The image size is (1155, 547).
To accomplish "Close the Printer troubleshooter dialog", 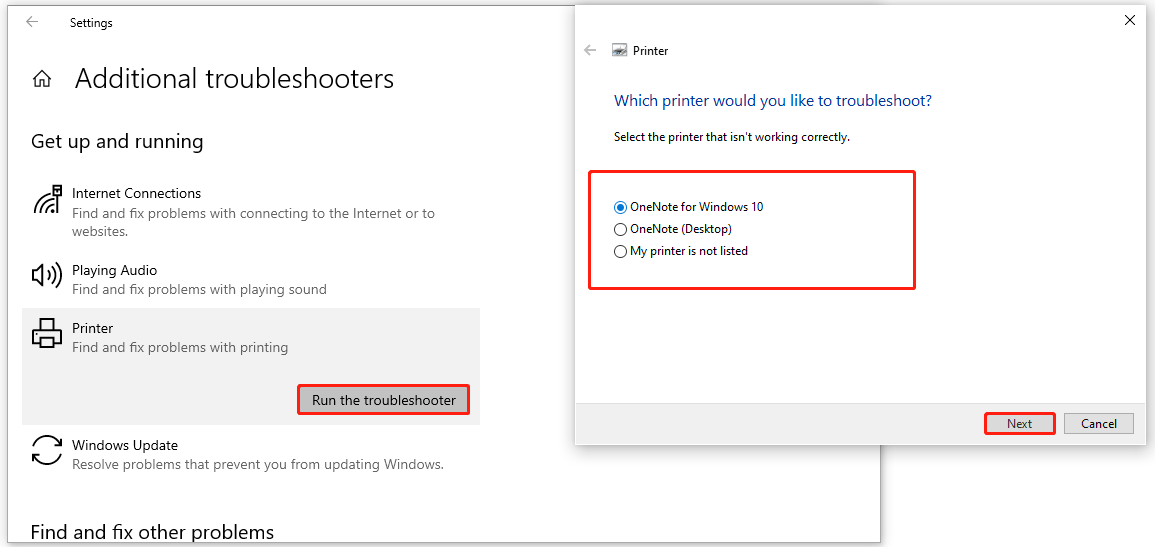I will tap(1130, 21).
